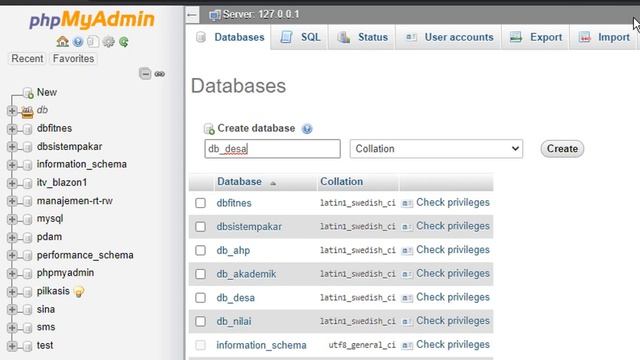Click database icon next to mysql
The image size is (640, 360).
tap(27, 219)
